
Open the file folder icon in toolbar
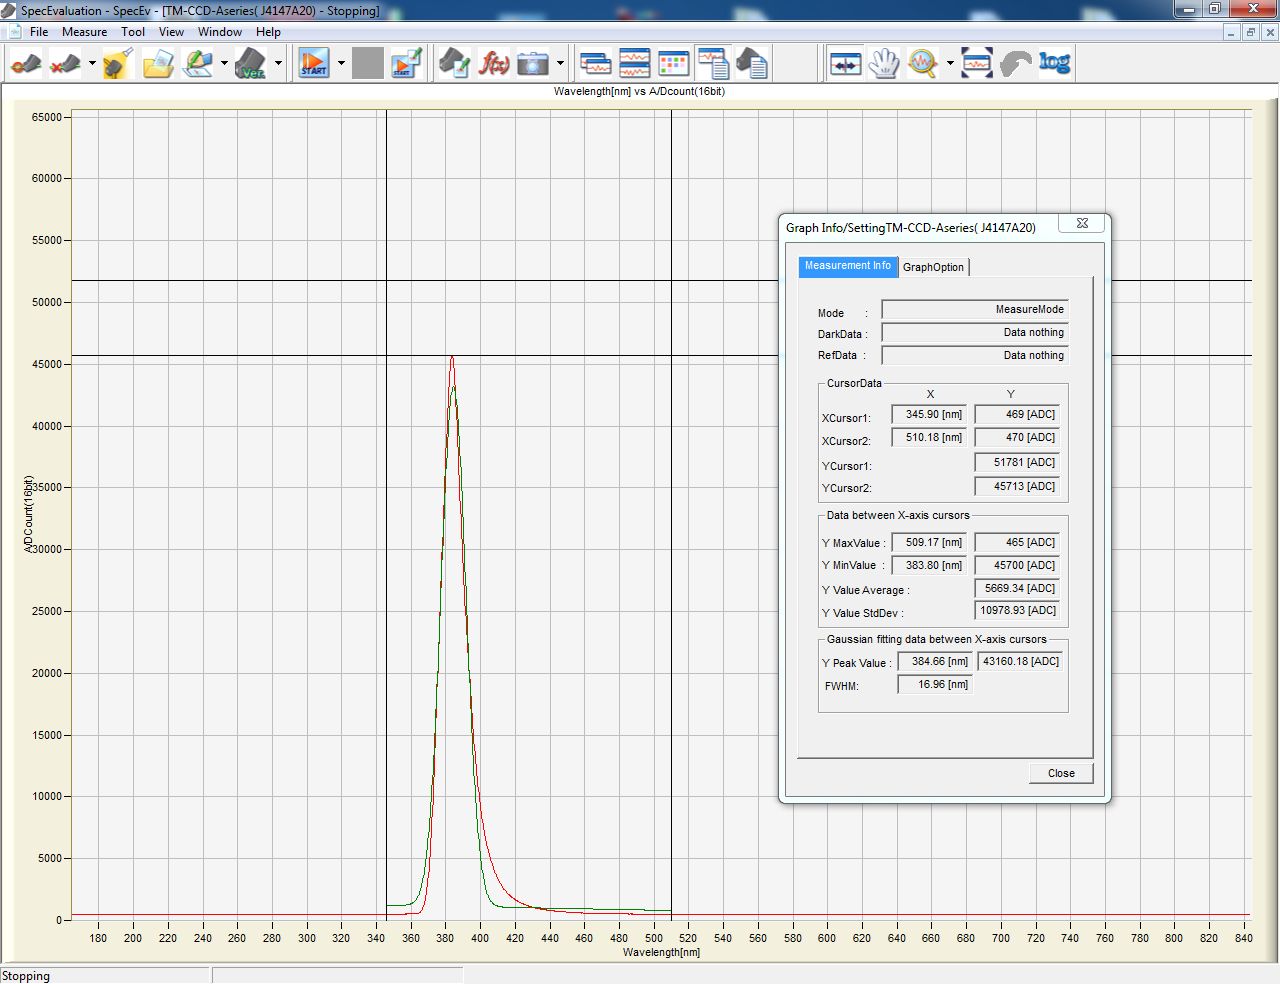tap(158, 64)
